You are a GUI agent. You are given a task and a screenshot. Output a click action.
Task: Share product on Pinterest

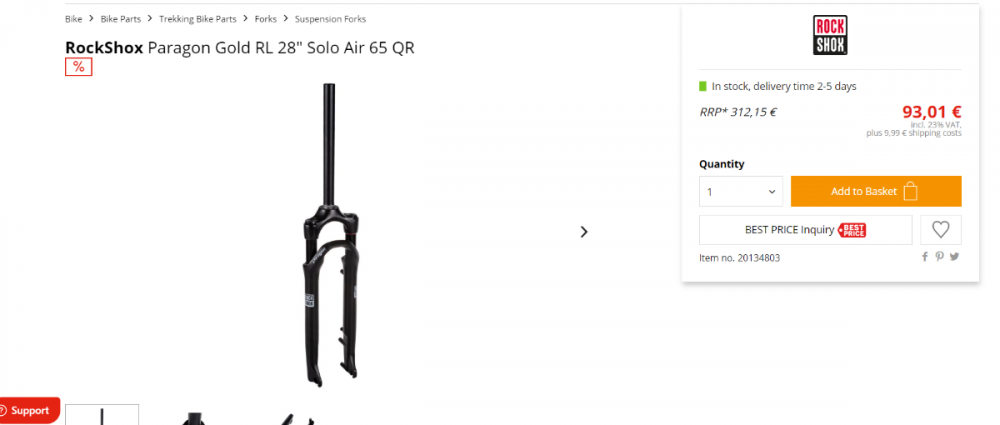tap(940, 257)
